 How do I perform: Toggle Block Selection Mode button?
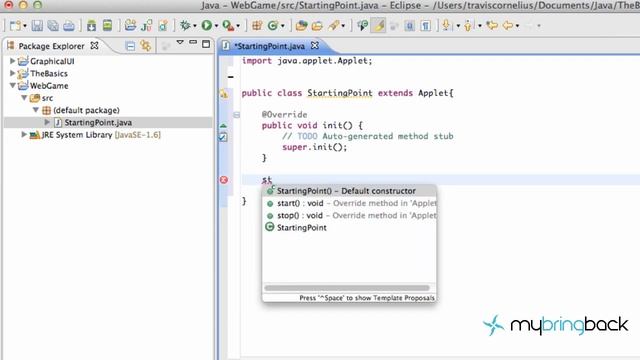pyautogui.click(x=409, y=26)
